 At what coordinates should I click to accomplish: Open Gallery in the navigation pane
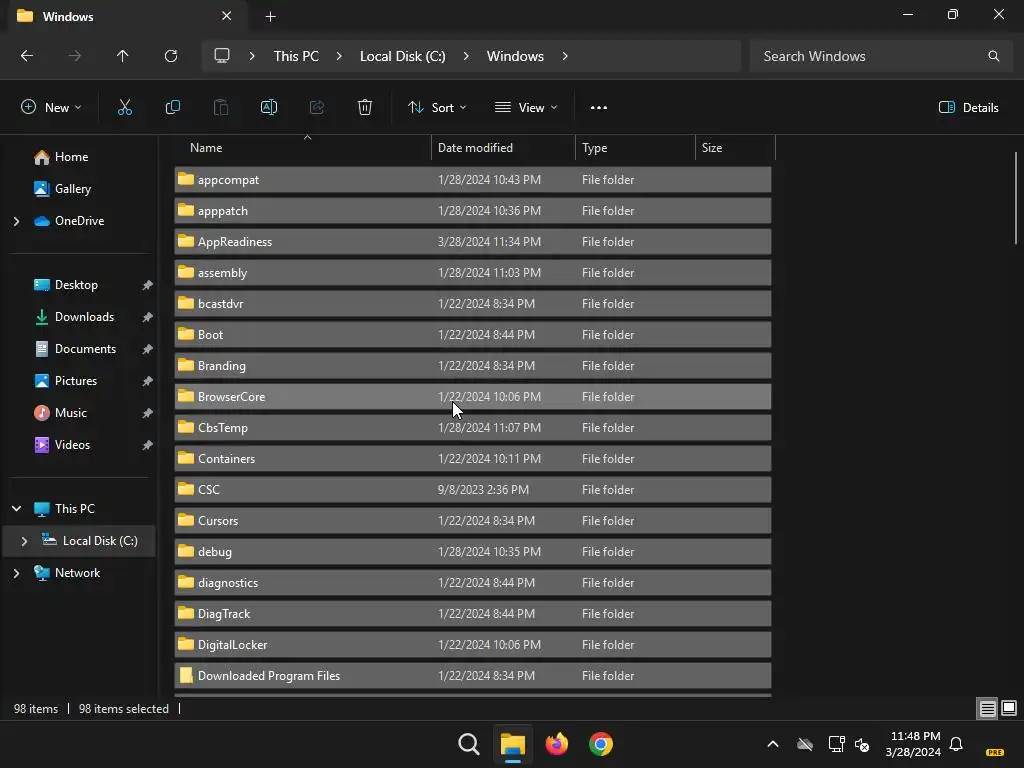[72, 189]
